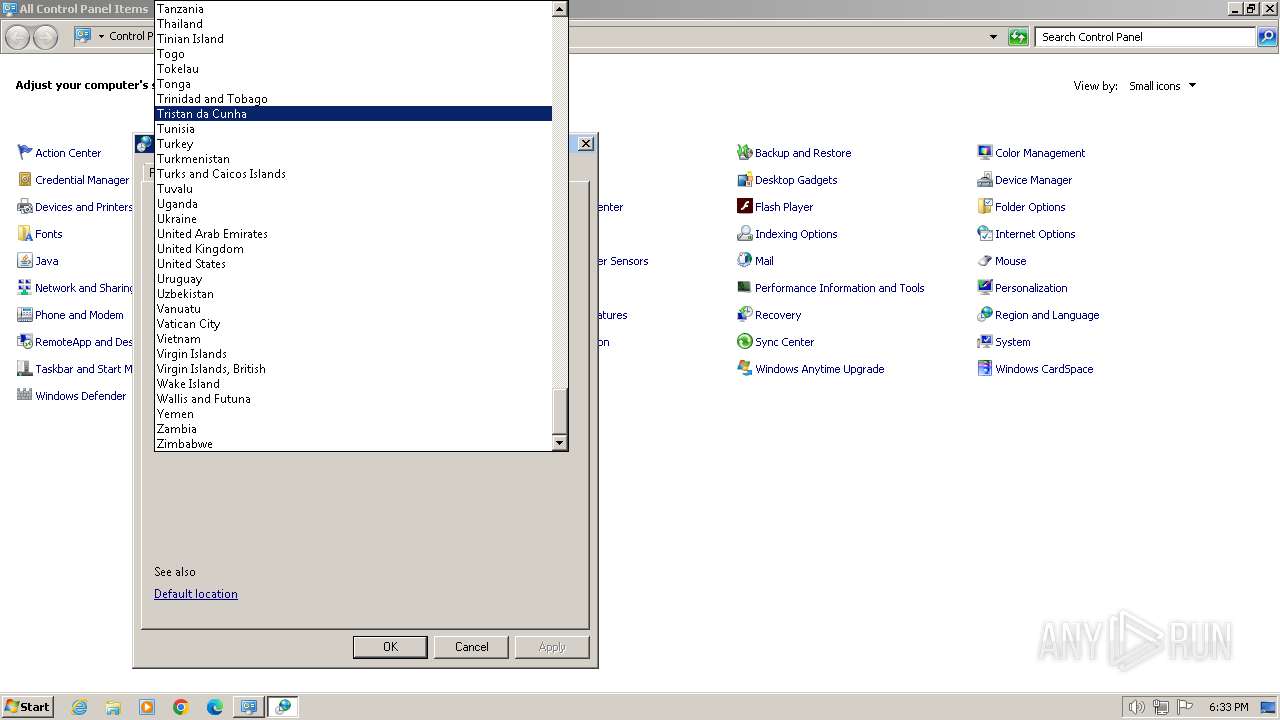Click OK in the dialog

[390, 647]
